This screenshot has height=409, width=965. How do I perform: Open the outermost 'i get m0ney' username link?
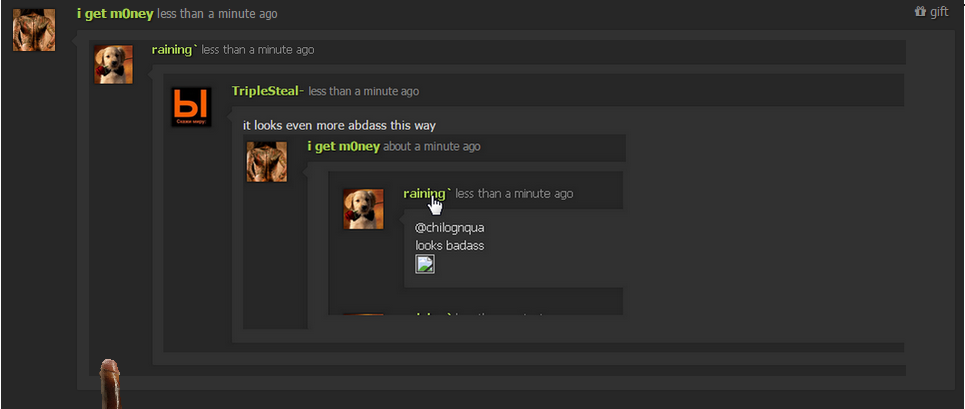[114, 14]
